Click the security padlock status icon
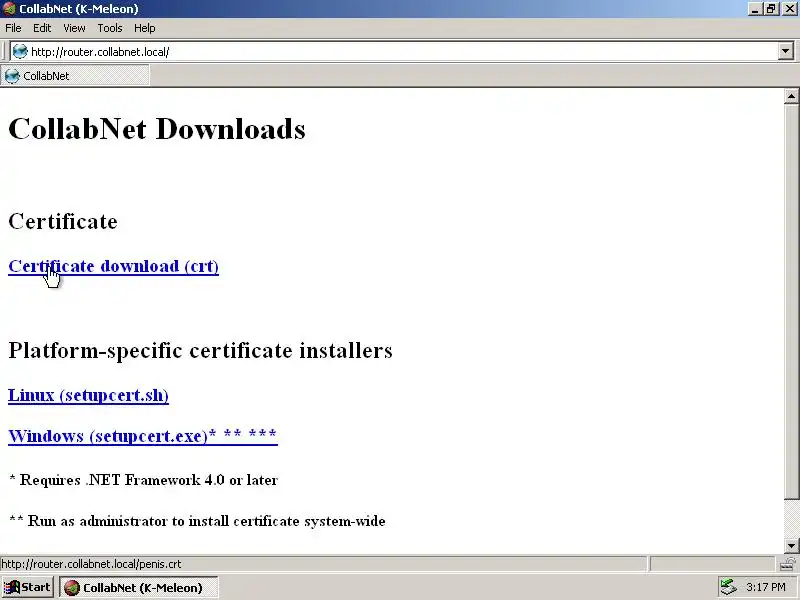The width and height of the screenshot is (800, 600). click(788, 564)
